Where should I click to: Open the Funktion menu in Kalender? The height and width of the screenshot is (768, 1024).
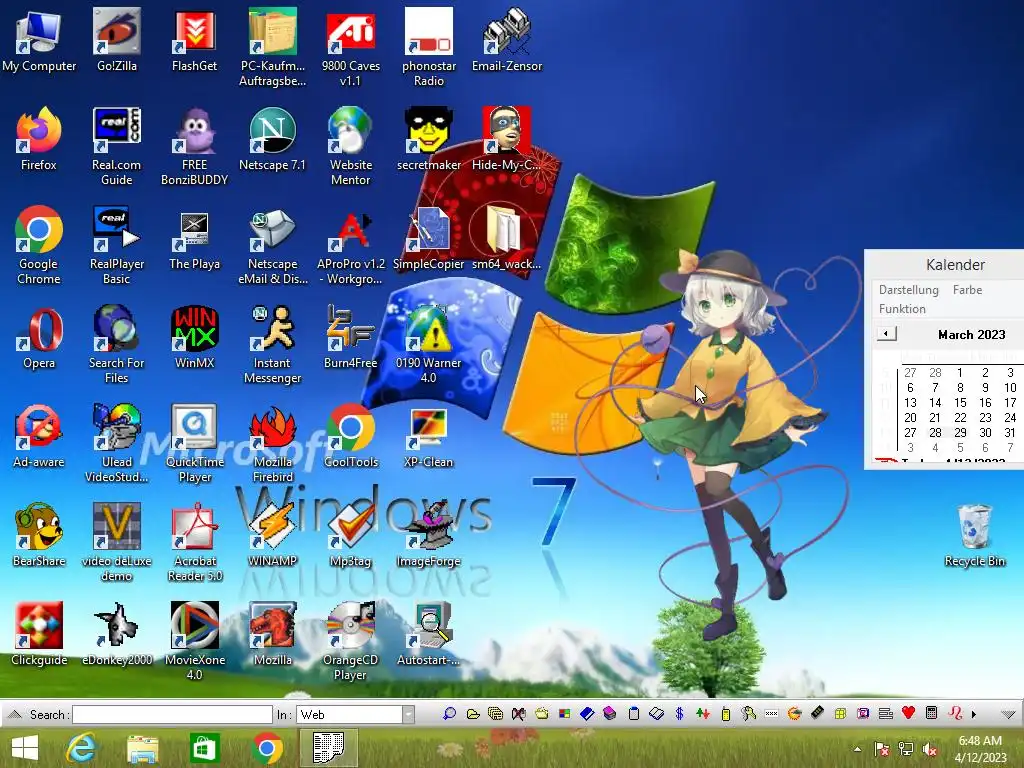coord(902,308)
